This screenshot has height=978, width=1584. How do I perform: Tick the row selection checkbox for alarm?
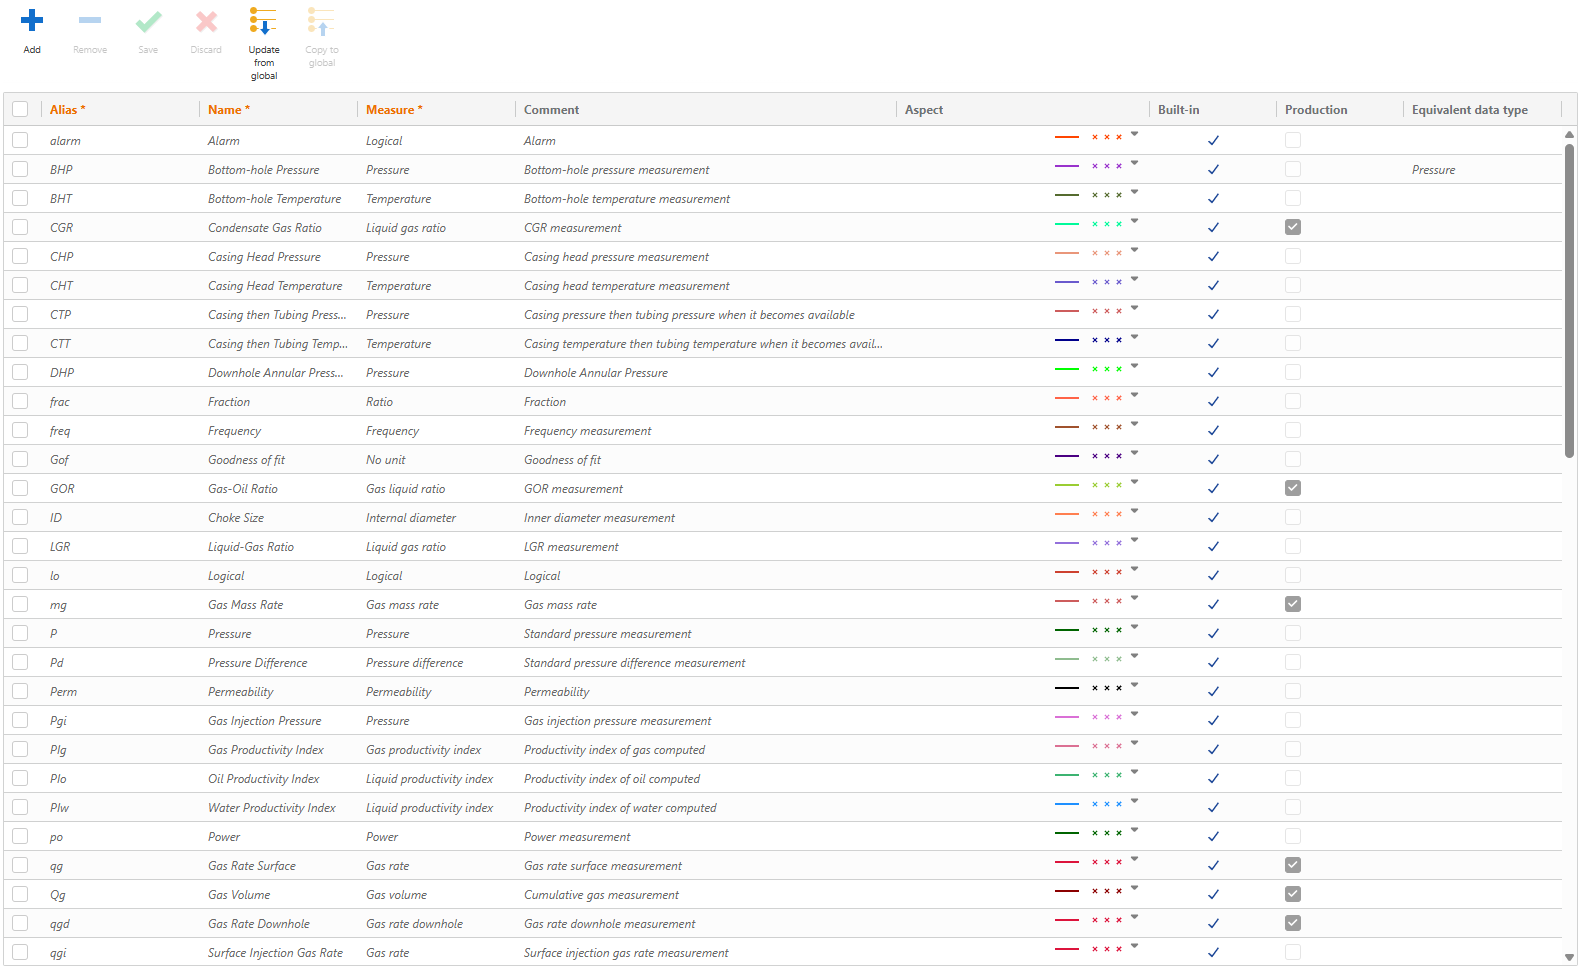pos(20,141)
